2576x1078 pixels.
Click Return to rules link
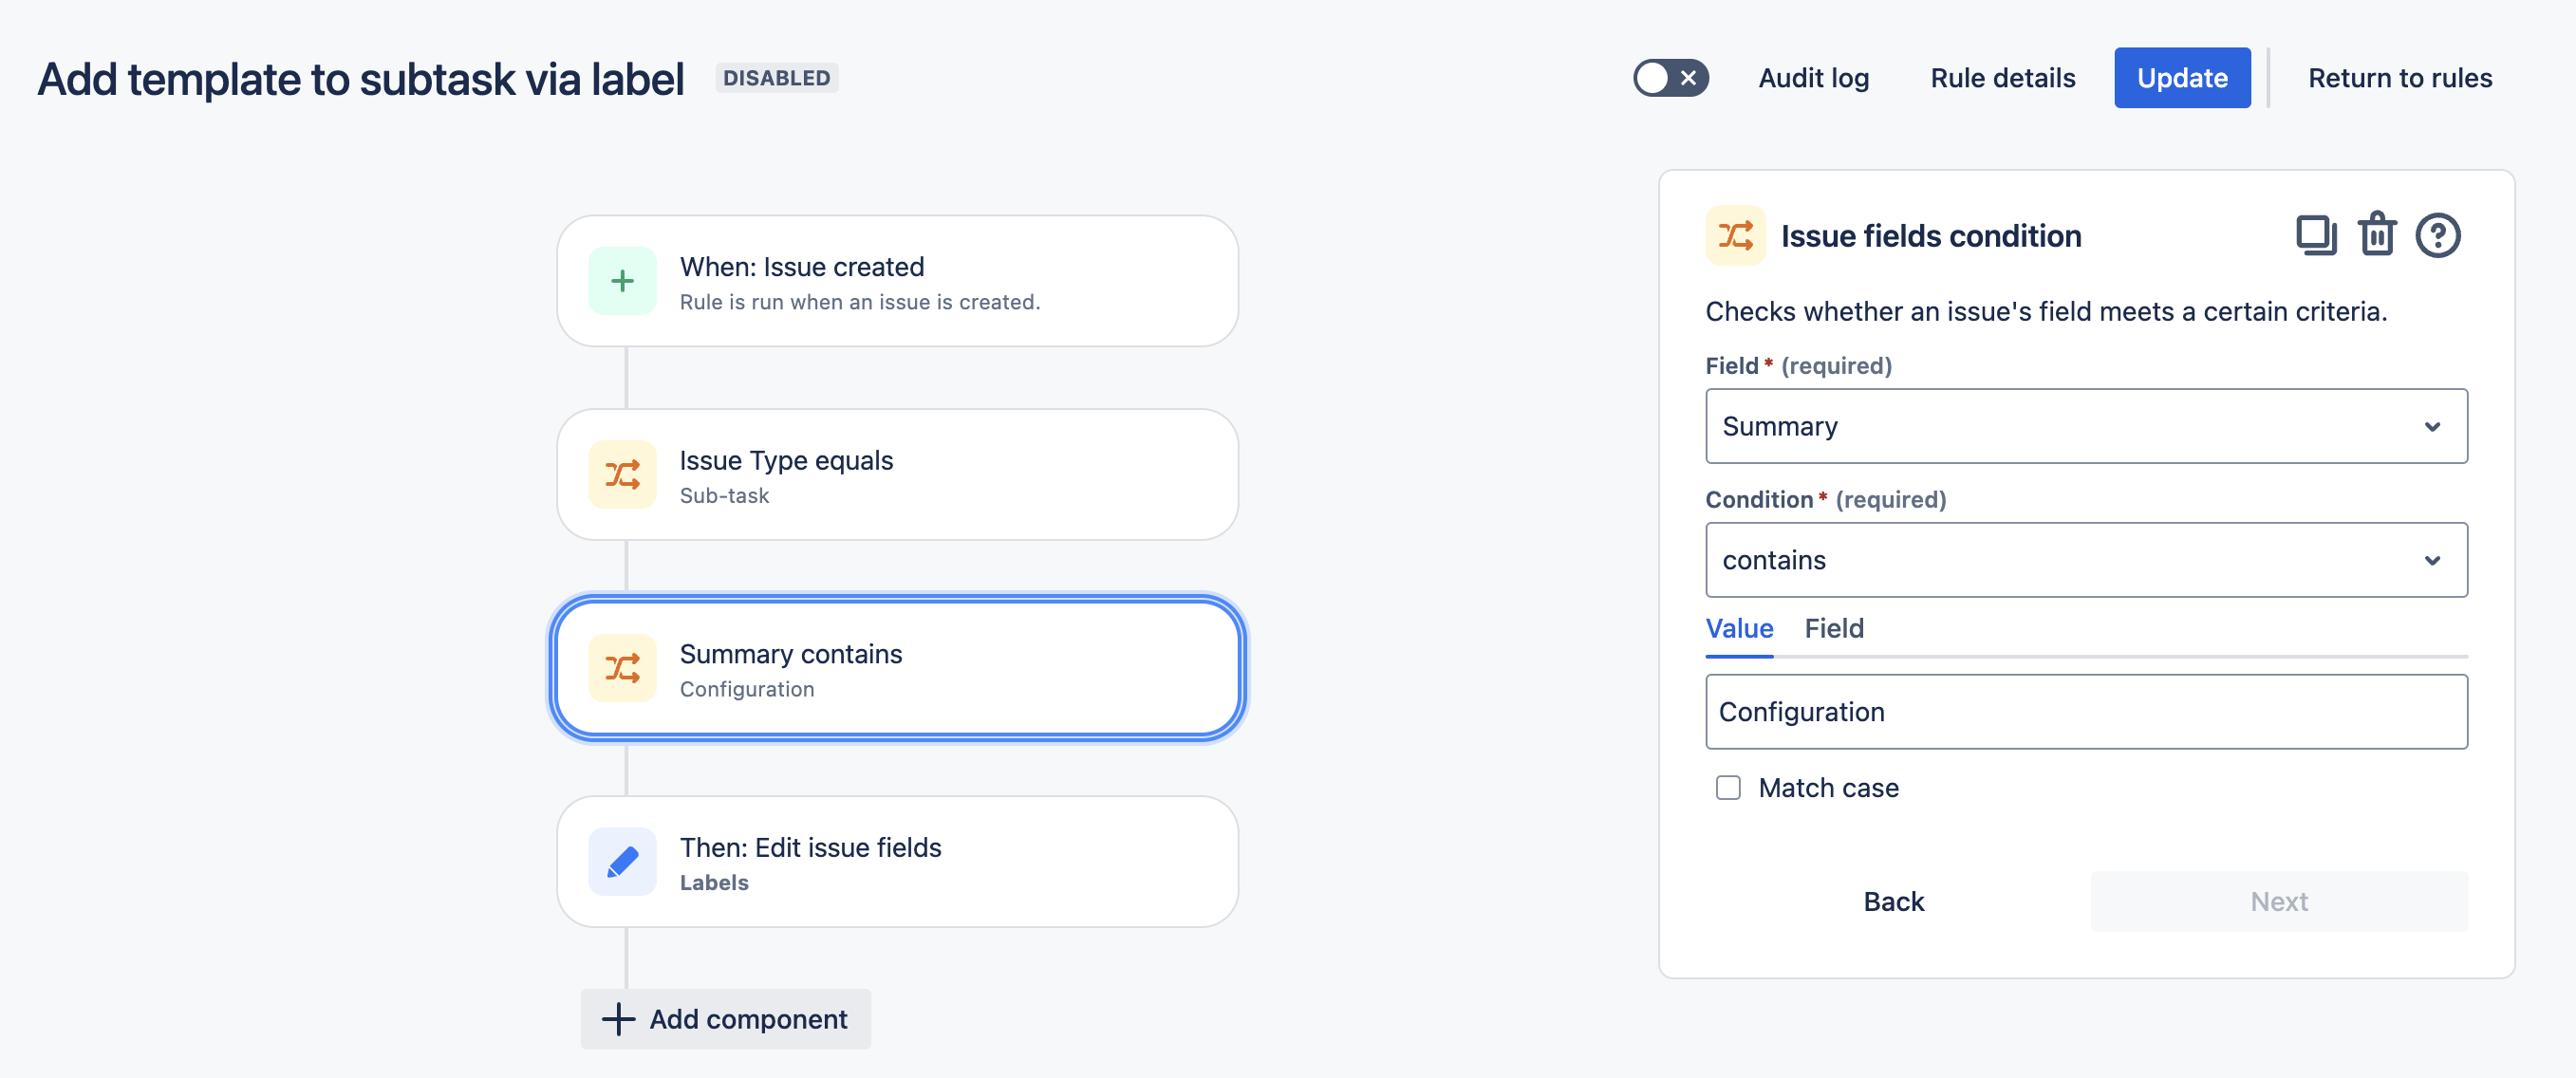[x=2399, y=78]
